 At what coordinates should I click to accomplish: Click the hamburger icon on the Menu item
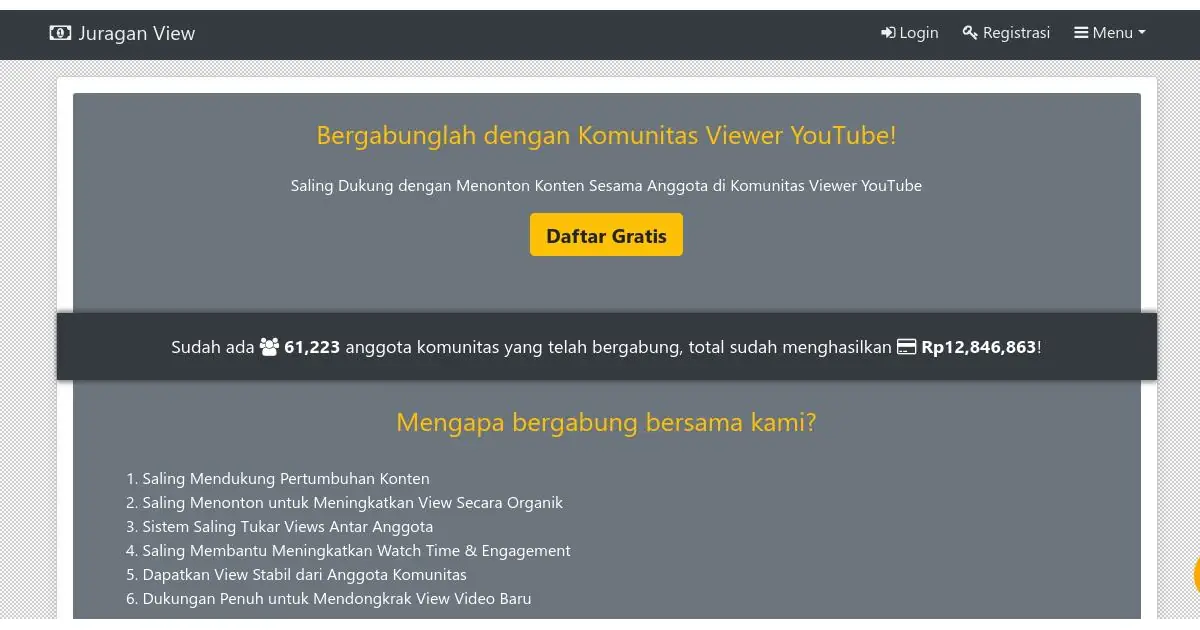(1081, 32)
